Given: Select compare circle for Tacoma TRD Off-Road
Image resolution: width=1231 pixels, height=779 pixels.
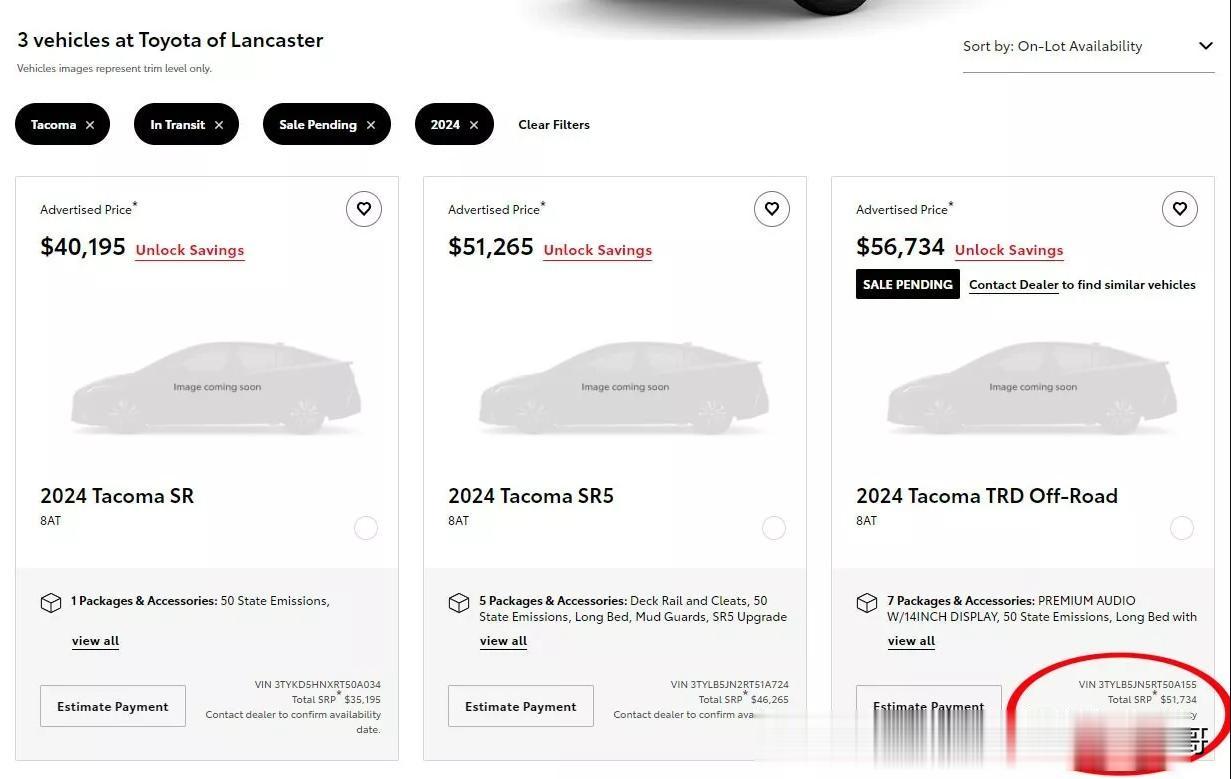Looking at the screenshot, I should tap(1182, 528).
